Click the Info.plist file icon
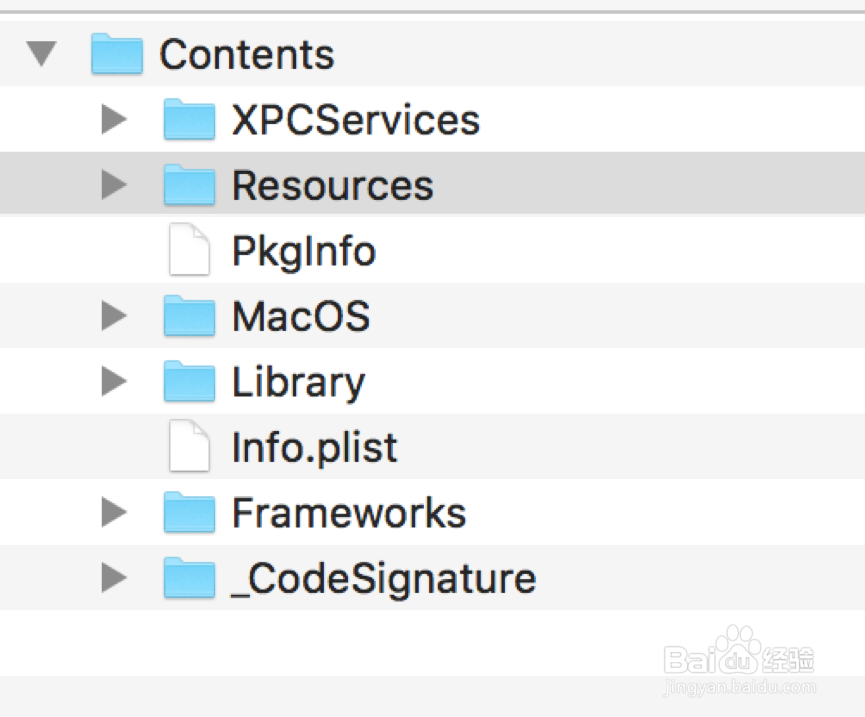 [x=188, y=447]
